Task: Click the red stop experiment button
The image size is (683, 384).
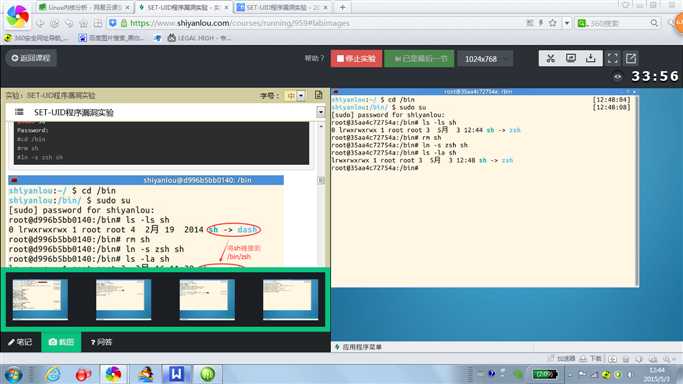Action: [356, 58]
